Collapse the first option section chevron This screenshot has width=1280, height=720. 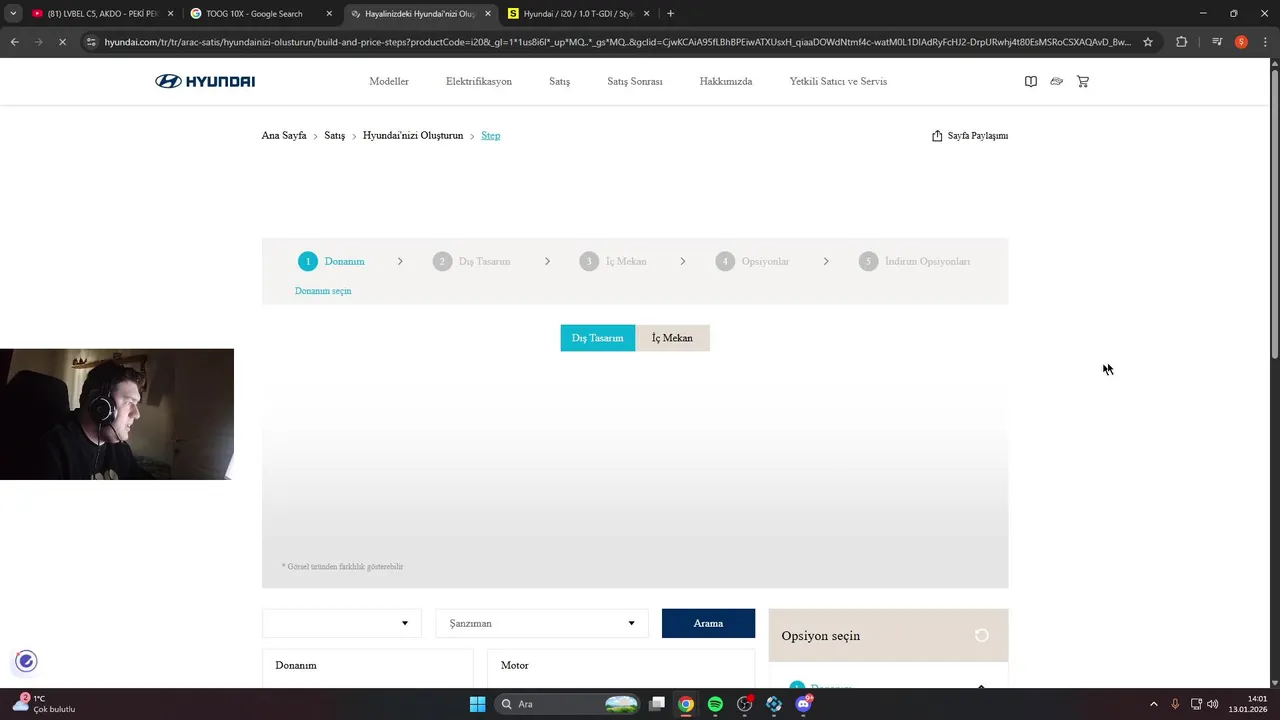tap(981, 686)
